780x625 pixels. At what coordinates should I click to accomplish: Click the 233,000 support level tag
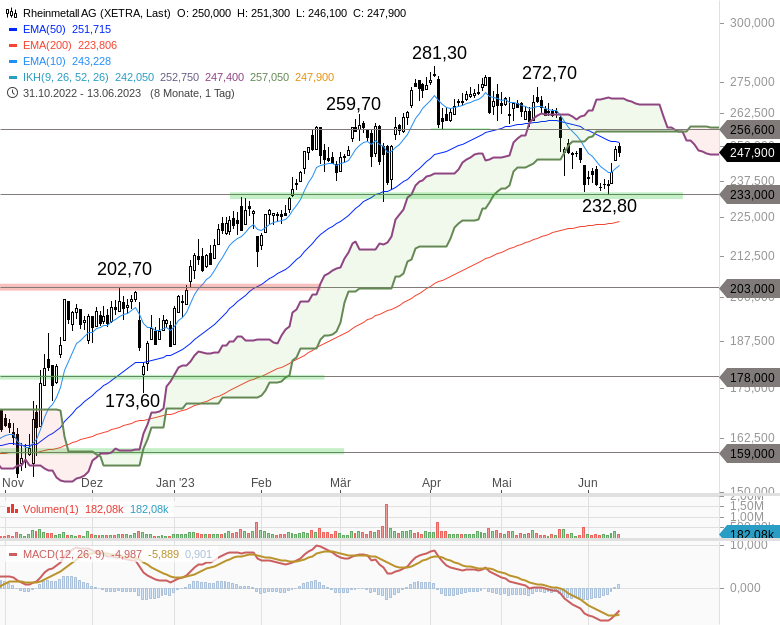pyautogui.click(x=750, y=195)
